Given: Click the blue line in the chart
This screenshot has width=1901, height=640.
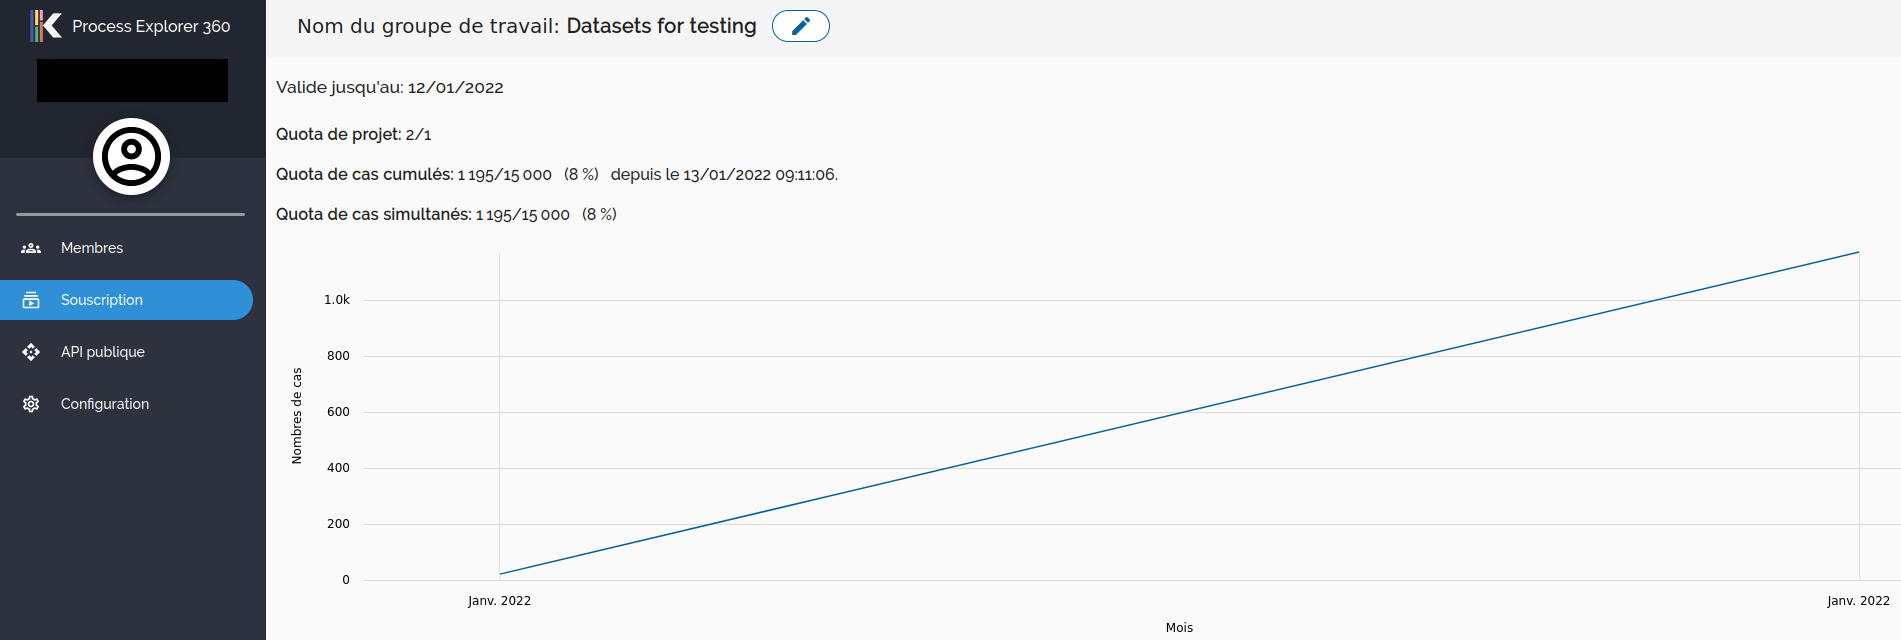Looking at the screenshot, I should 1179,413.
